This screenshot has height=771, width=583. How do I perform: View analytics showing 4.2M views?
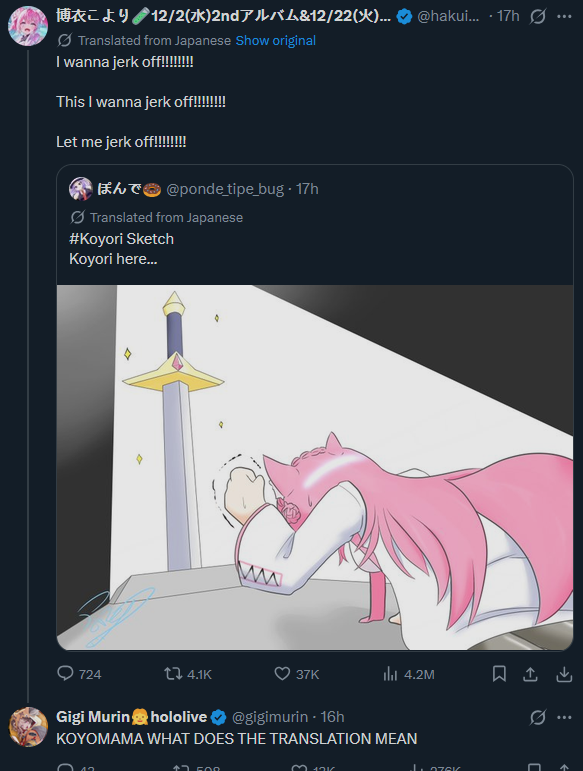(x=390, y=673)
